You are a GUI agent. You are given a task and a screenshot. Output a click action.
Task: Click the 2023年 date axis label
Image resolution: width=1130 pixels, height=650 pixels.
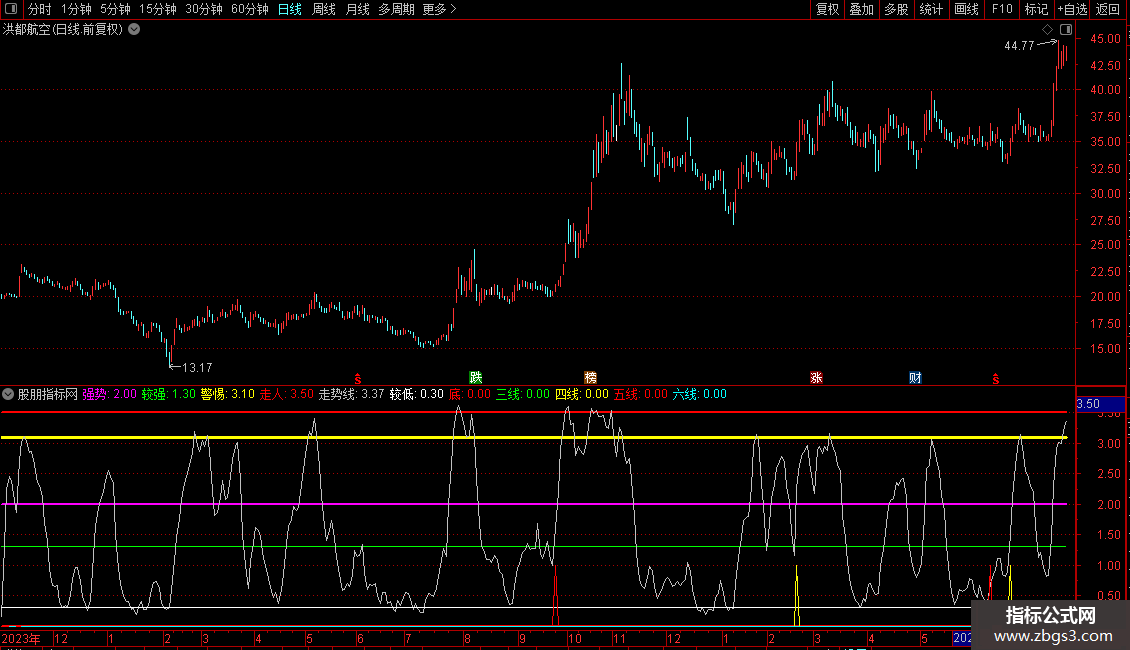[21, 638]
